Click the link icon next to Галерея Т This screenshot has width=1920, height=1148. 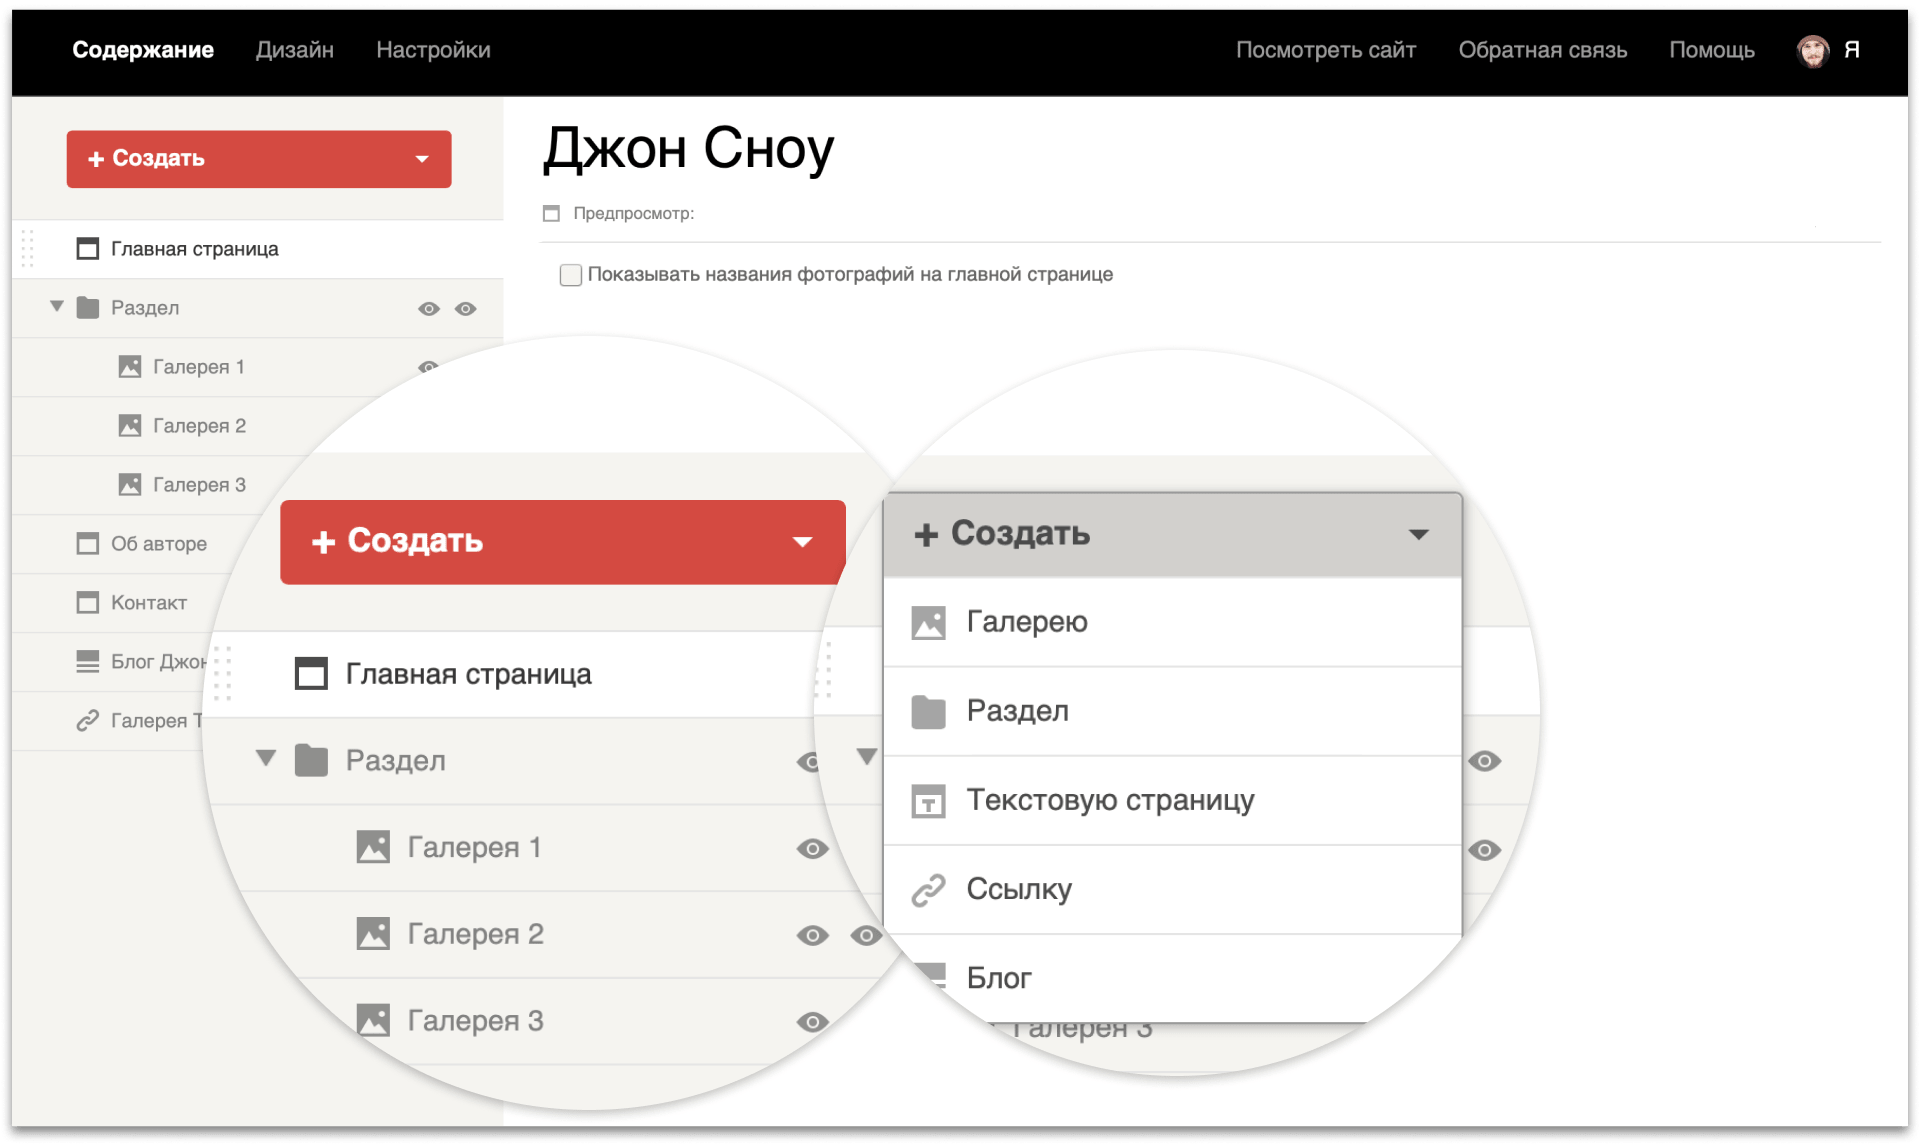tap(88, 720)
